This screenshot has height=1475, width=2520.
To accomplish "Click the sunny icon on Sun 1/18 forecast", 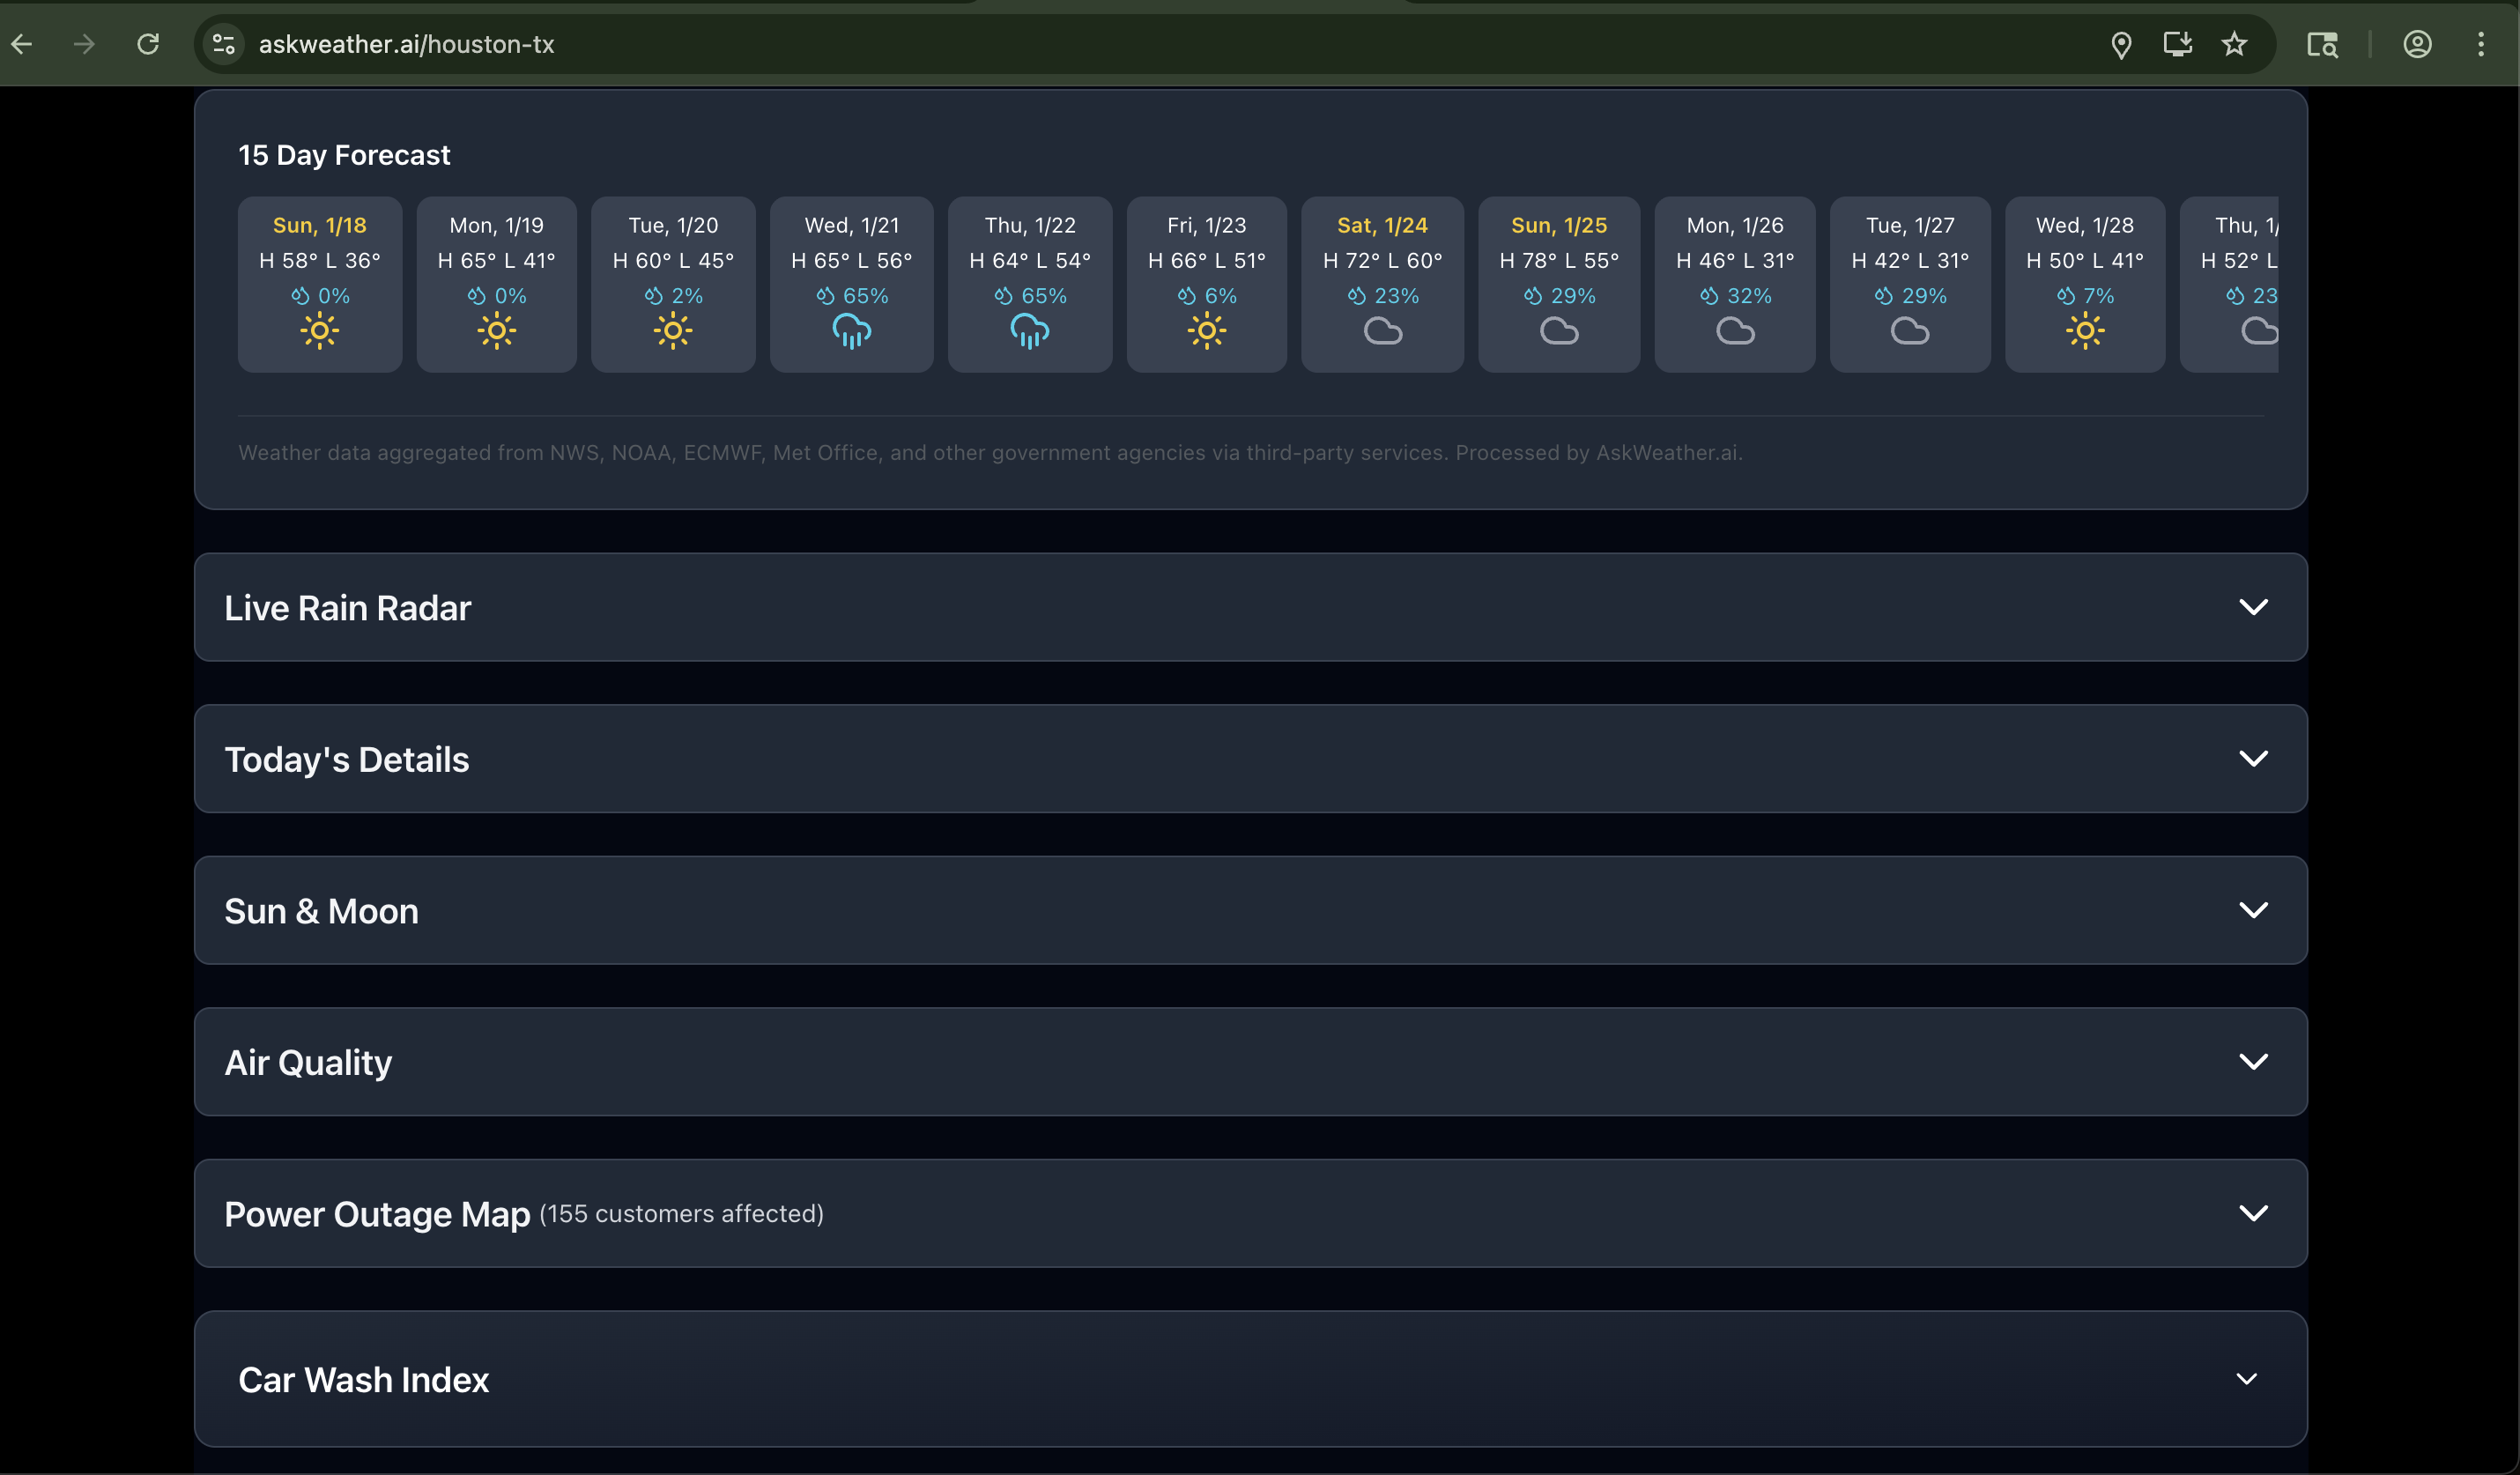I will (319, 330).
